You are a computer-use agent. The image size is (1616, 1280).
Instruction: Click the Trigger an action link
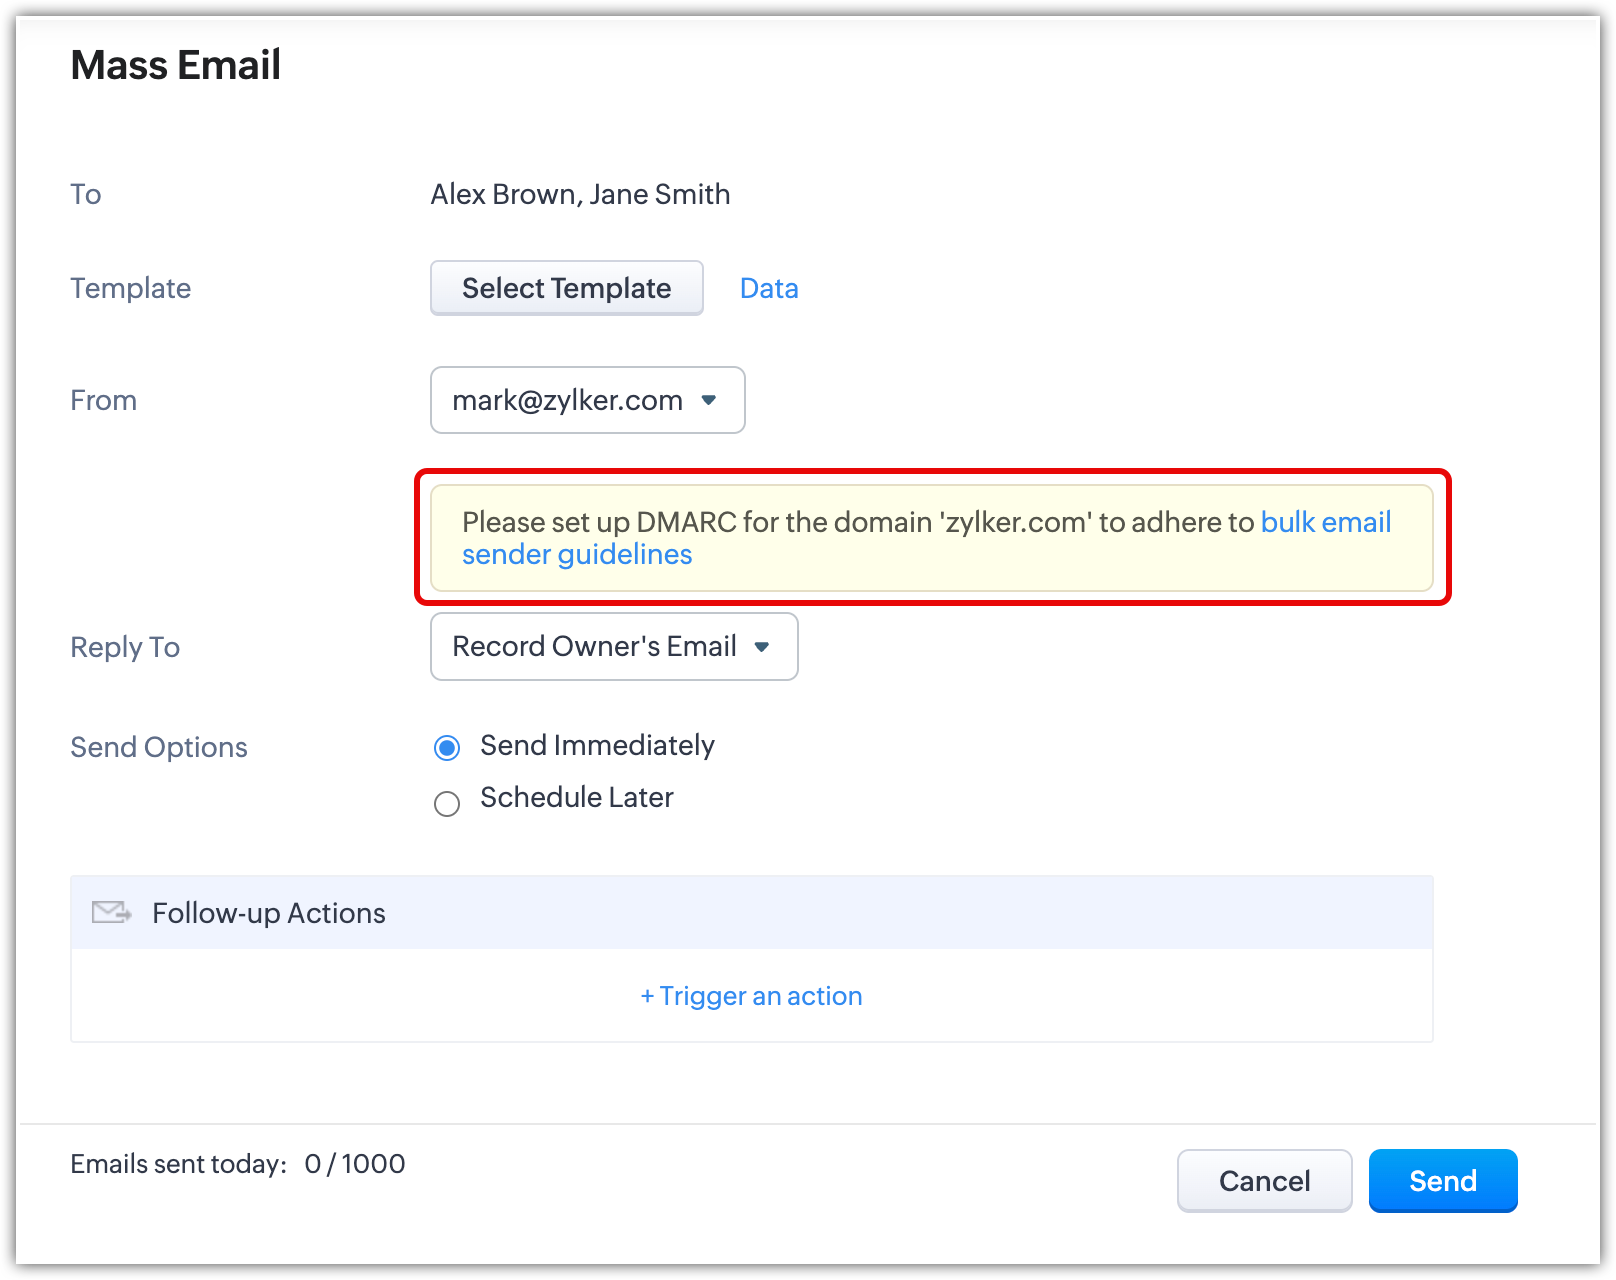point(752,996)
